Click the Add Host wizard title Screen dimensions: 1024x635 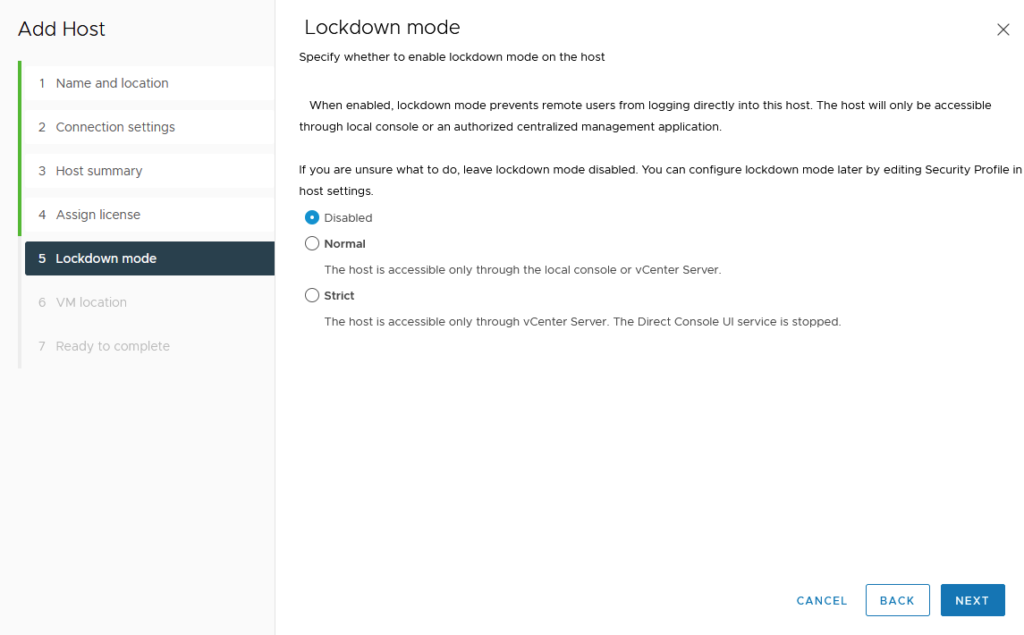(62, 29)
